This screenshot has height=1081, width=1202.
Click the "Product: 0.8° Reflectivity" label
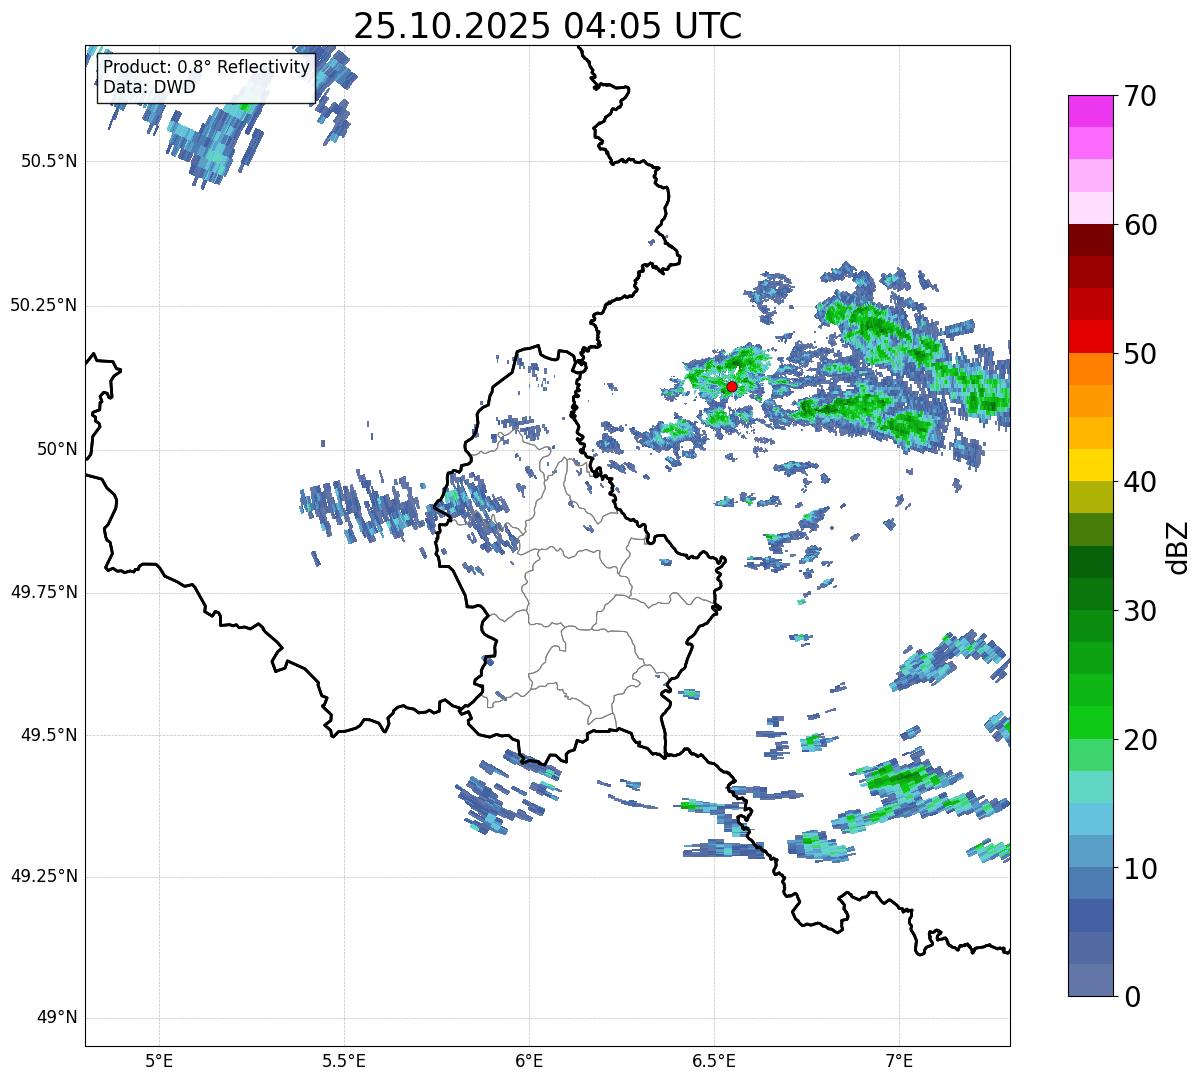(x=207, y=68)
